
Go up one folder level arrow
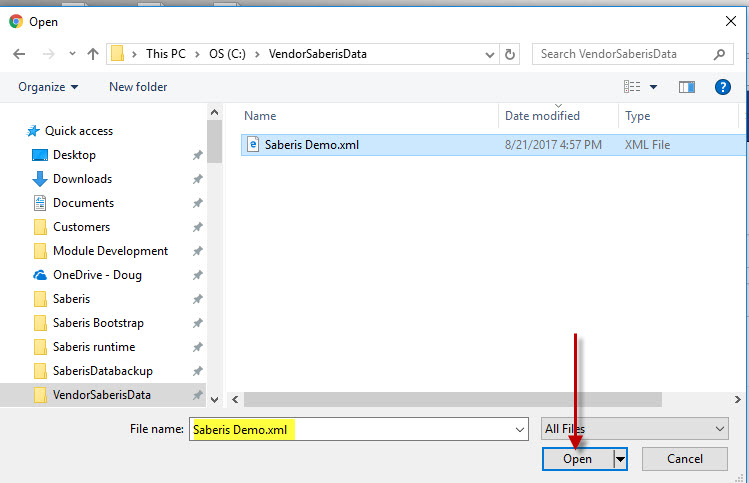[92, 54]
